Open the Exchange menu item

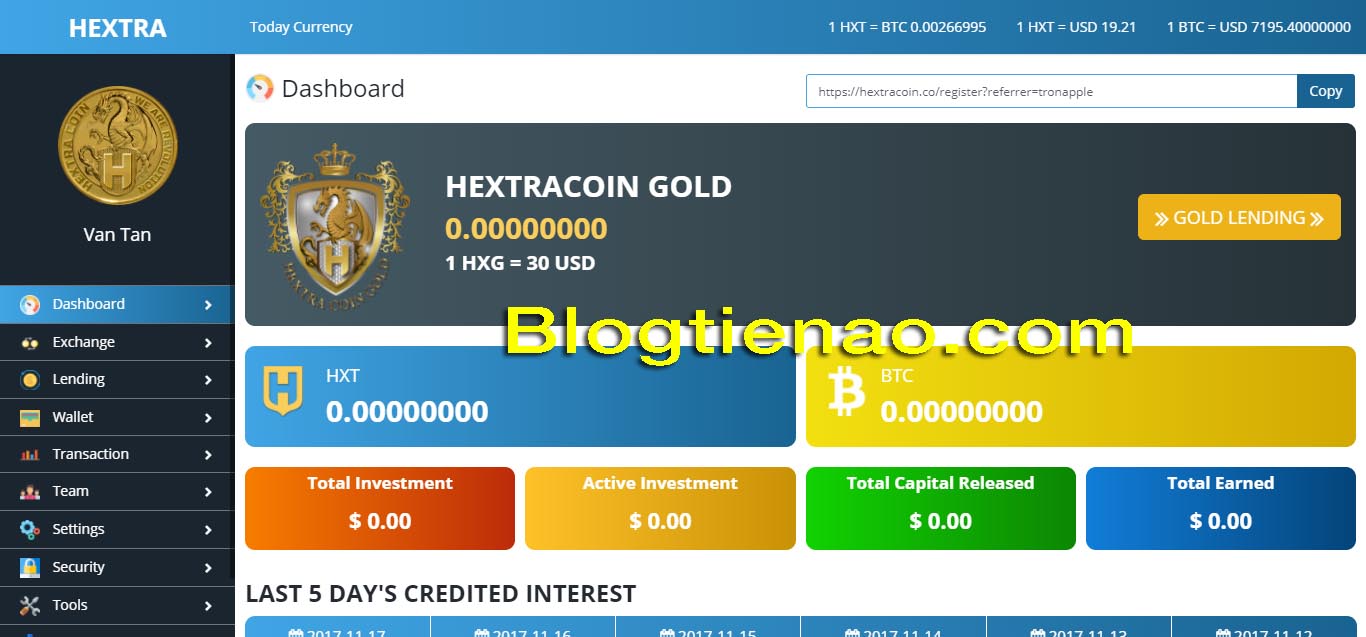click(116, 342)
